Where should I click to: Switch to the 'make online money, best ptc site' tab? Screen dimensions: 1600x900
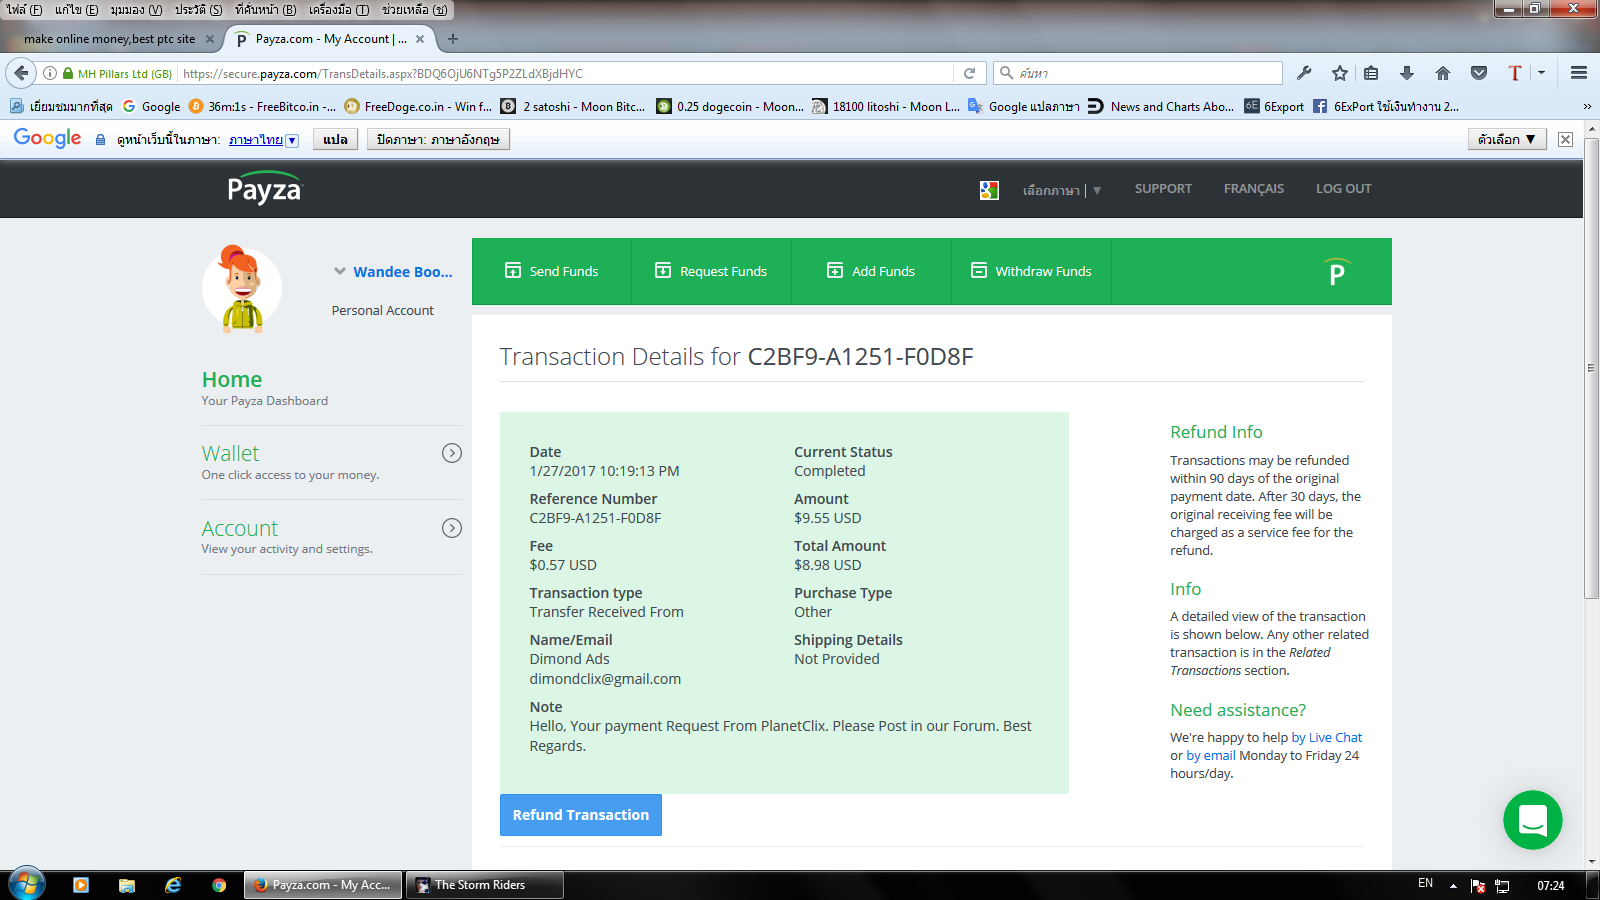point(109,39)
